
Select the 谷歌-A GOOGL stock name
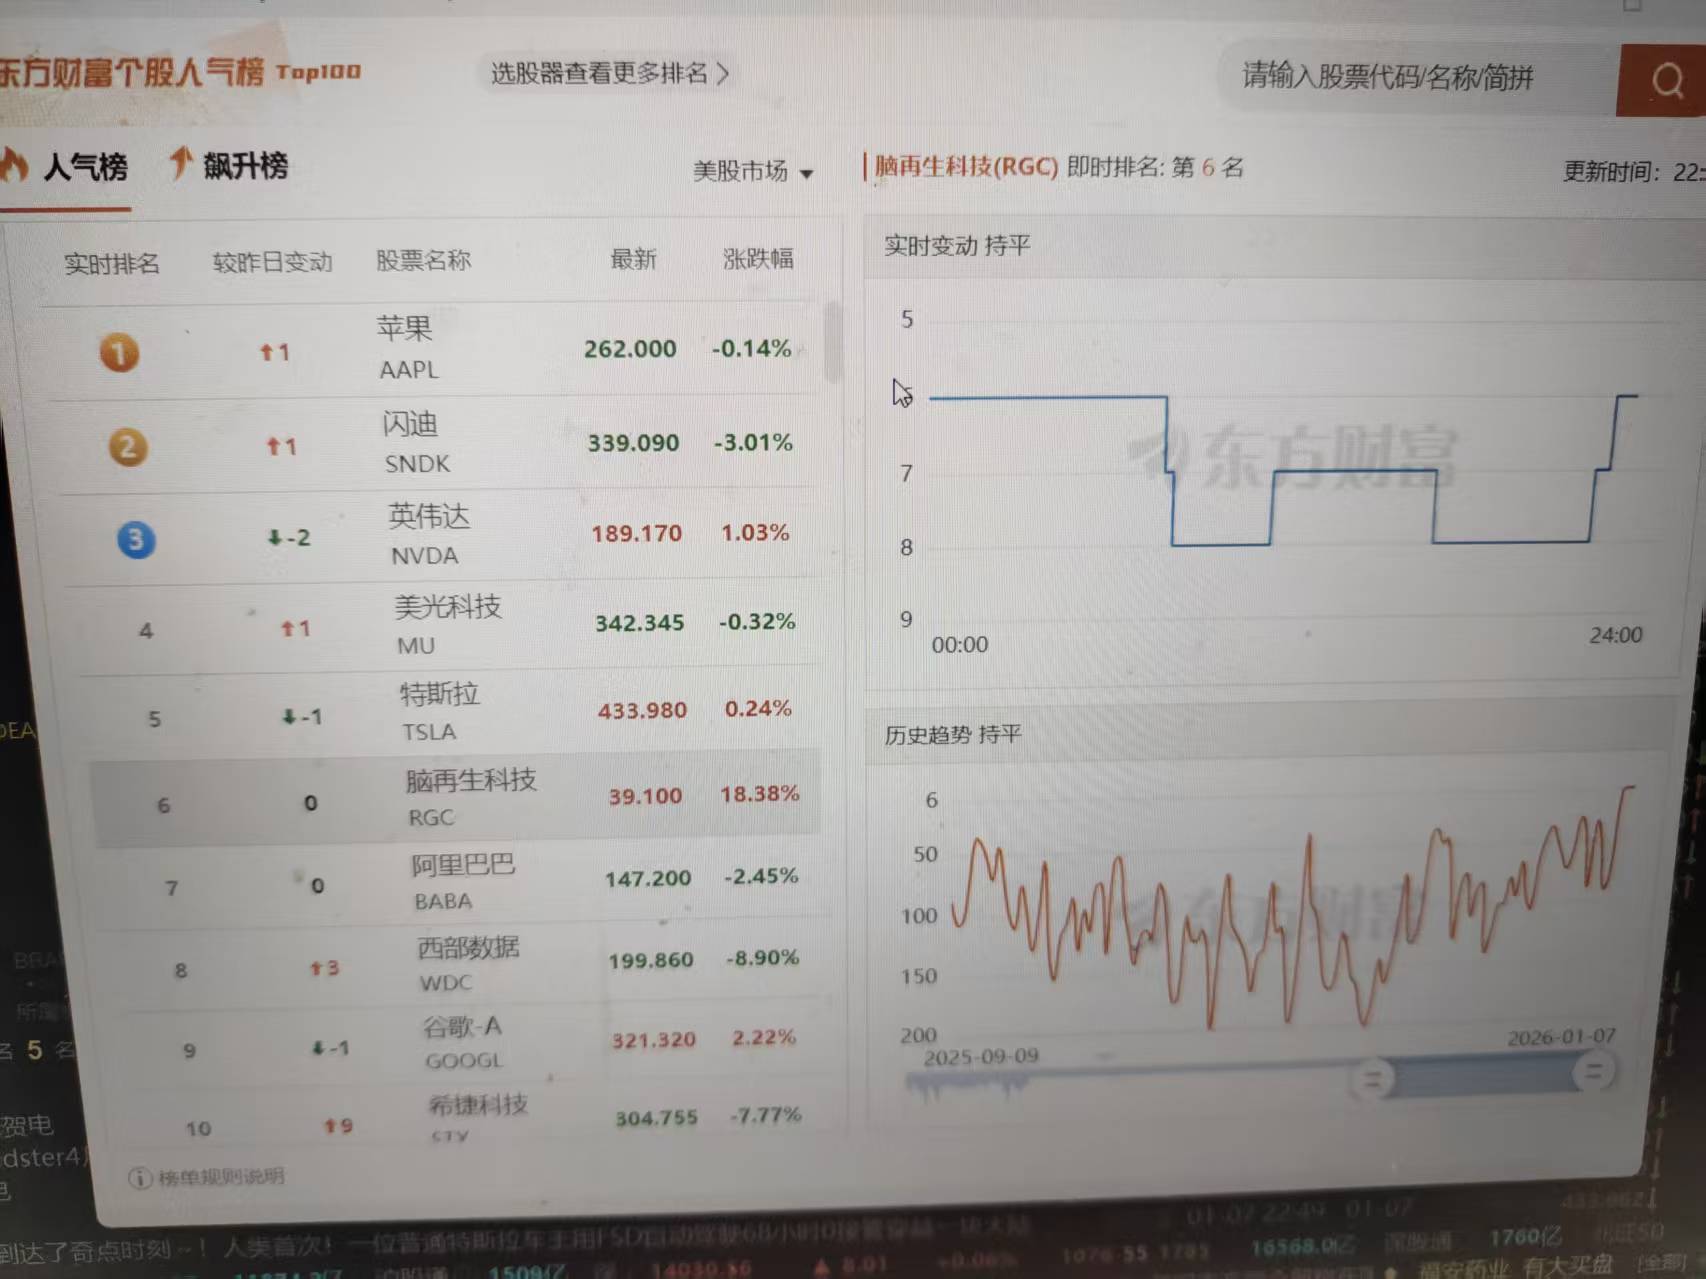click(x=462, y=1043)
